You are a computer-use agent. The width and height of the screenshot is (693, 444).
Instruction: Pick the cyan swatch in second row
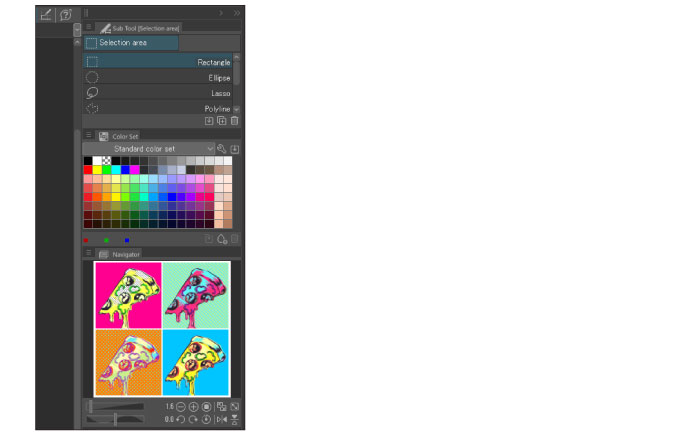click(116, 170)
